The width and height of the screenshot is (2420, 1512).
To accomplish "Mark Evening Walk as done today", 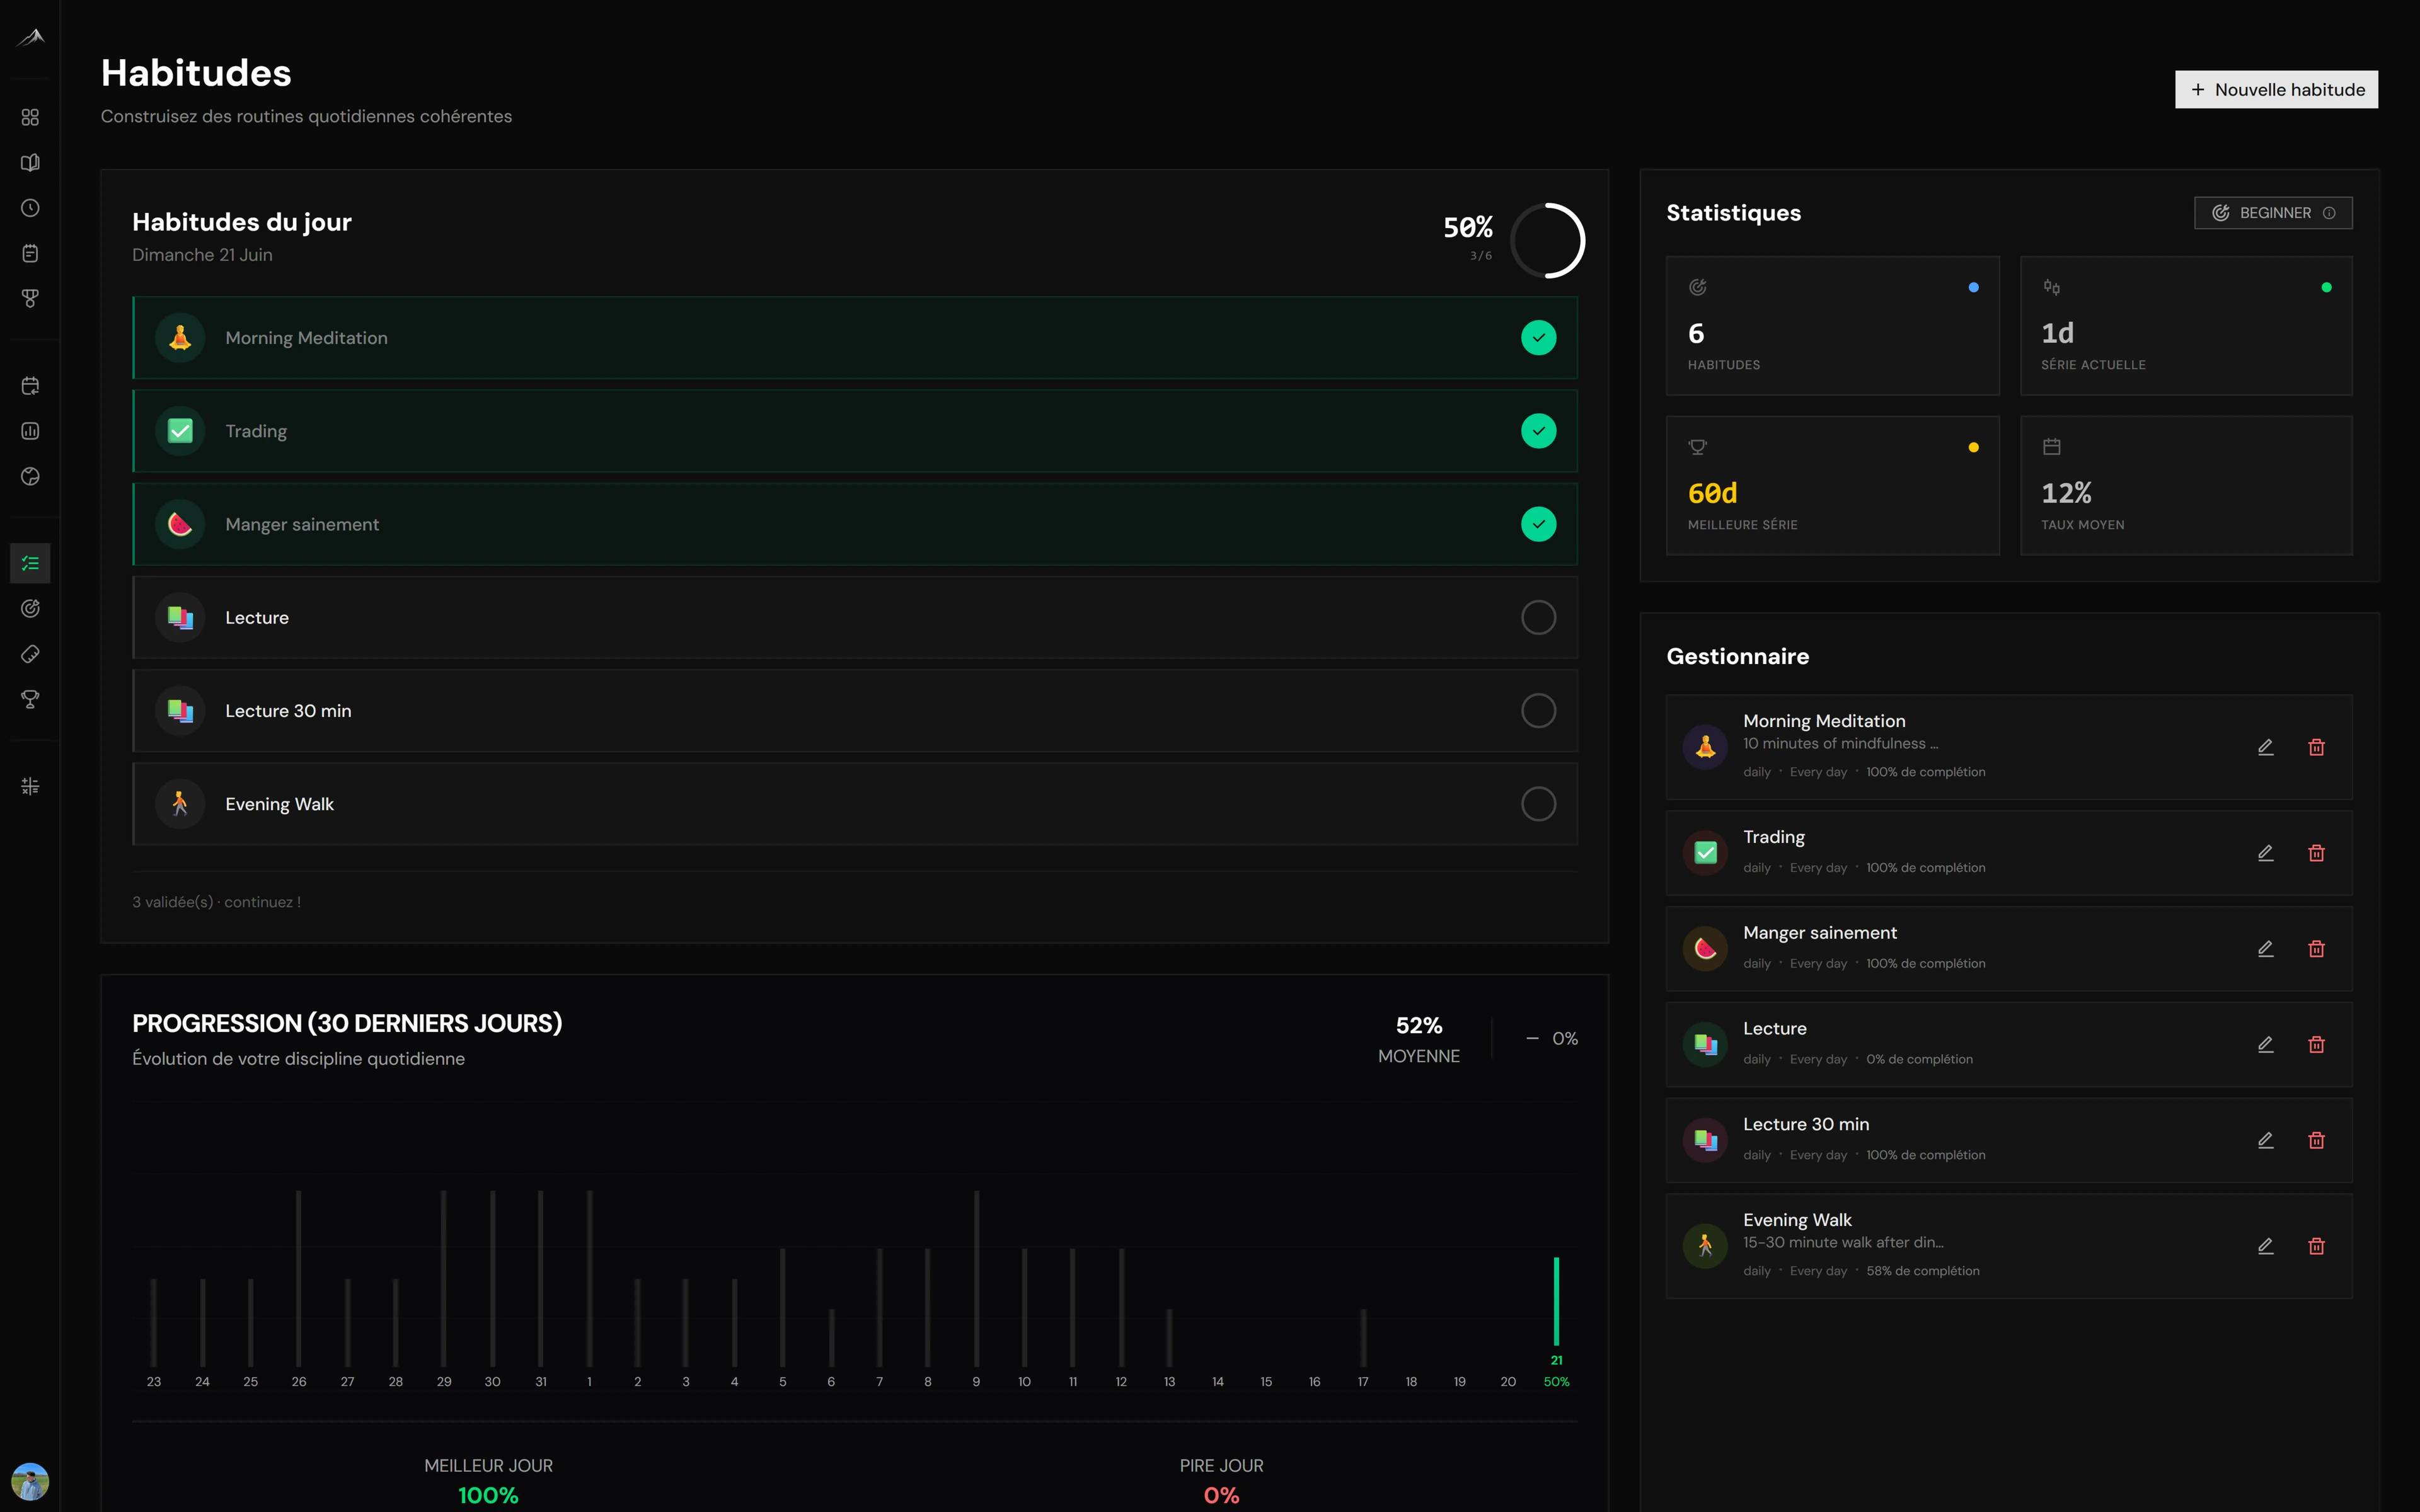I will pyautogui.click(x=1538, y=804).
